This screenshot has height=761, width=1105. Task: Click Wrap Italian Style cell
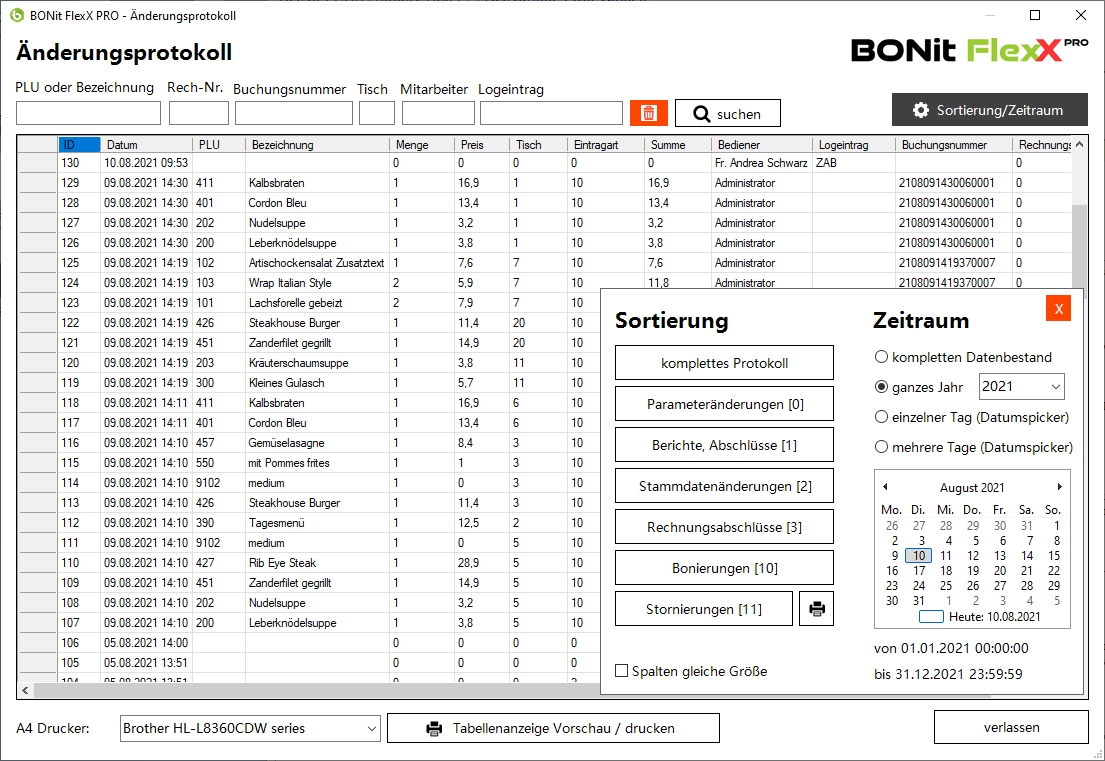(317, 283)
